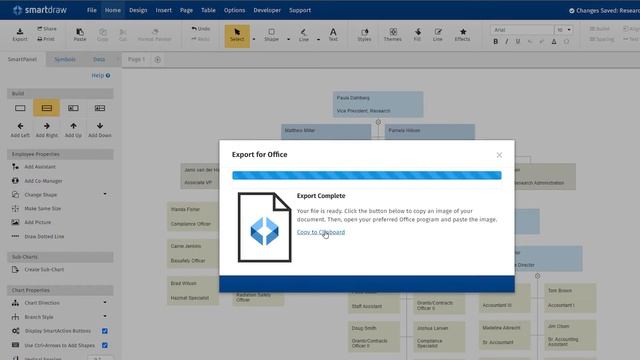Open the Support menu
640x360 pixels.
pyautogui.click(x=300, y=10)
